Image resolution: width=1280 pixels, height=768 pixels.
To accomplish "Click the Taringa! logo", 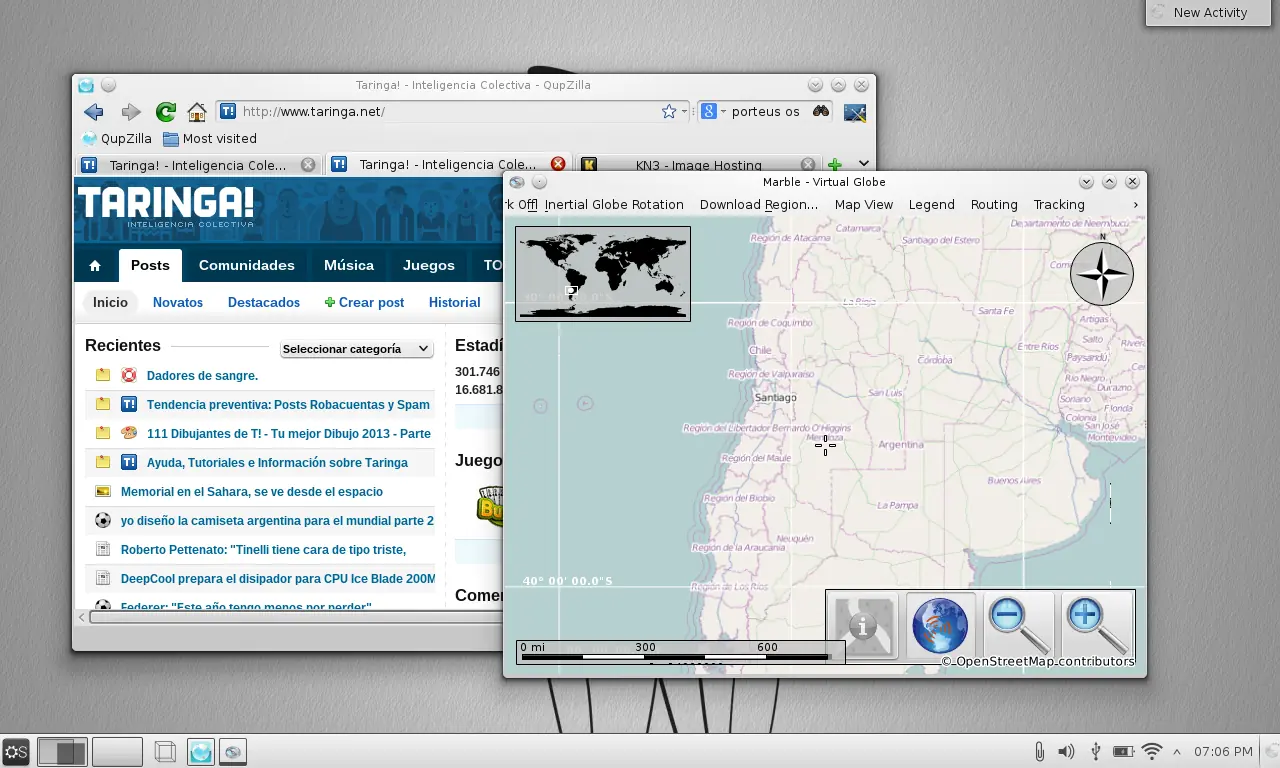I will (166, 206).
